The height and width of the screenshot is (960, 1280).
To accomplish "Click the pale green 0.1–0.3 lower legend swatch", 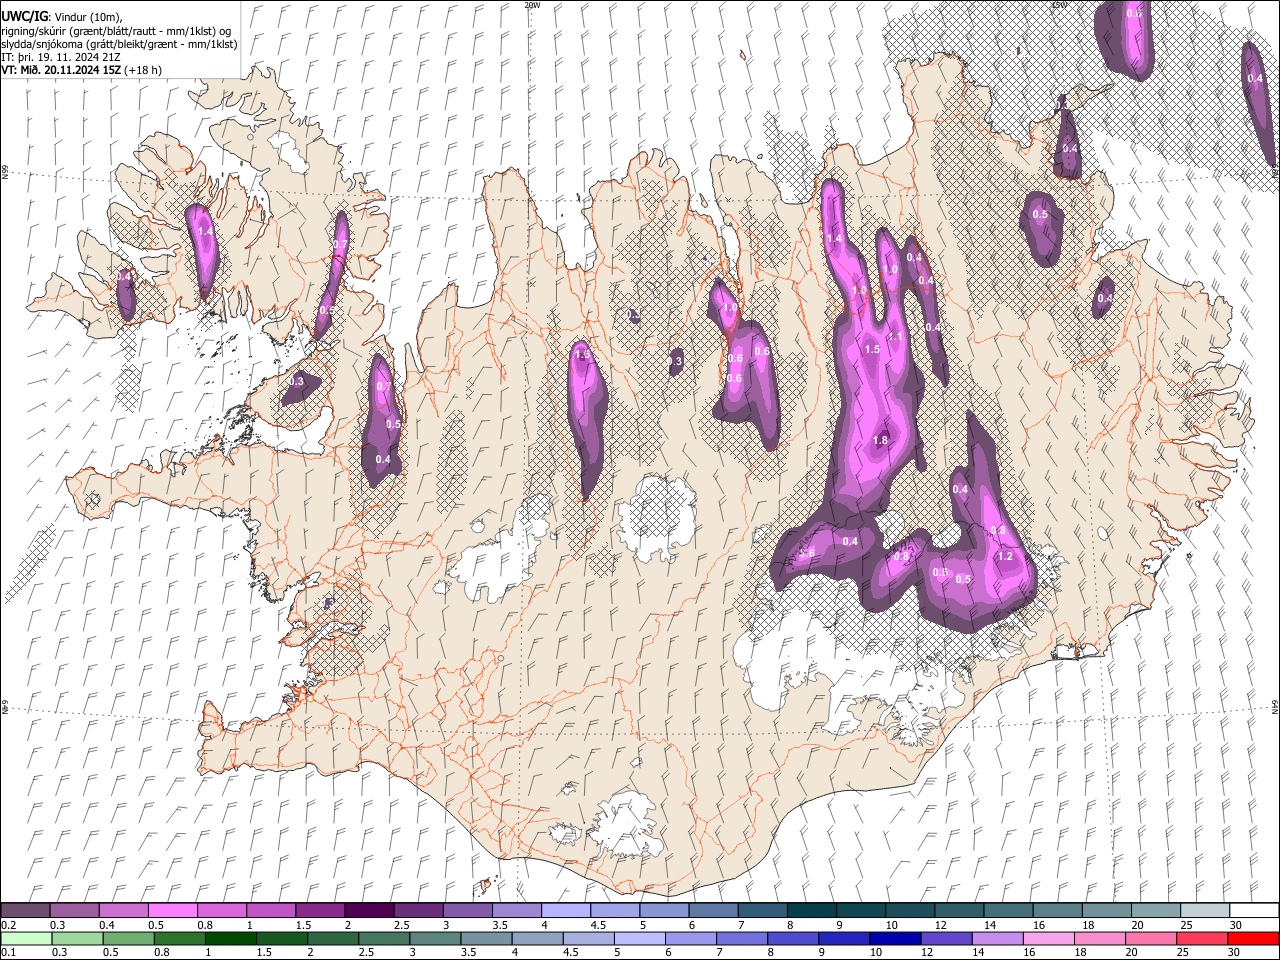I will (26, 938).
